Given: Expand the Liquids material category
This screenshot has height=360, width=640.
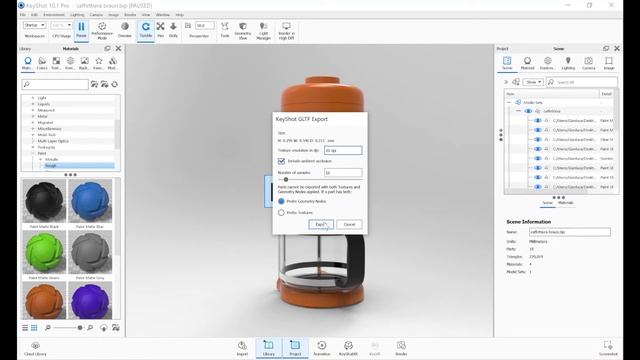Looking at the screenshot, I should 33,104.
